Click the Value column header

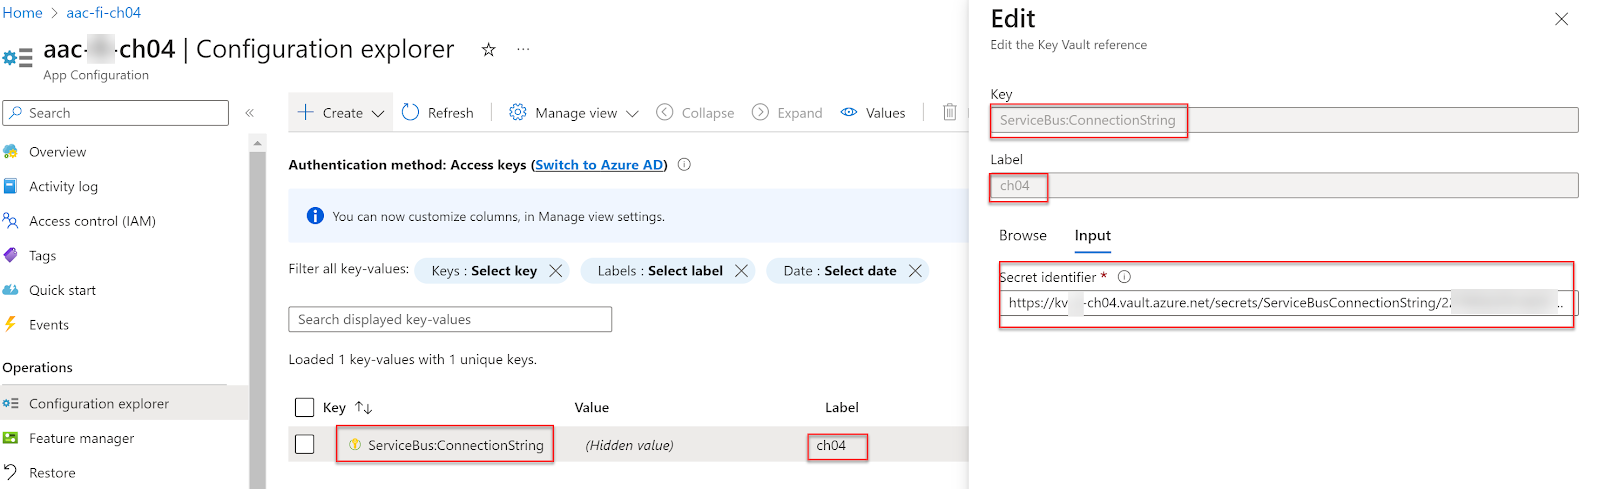592,407
